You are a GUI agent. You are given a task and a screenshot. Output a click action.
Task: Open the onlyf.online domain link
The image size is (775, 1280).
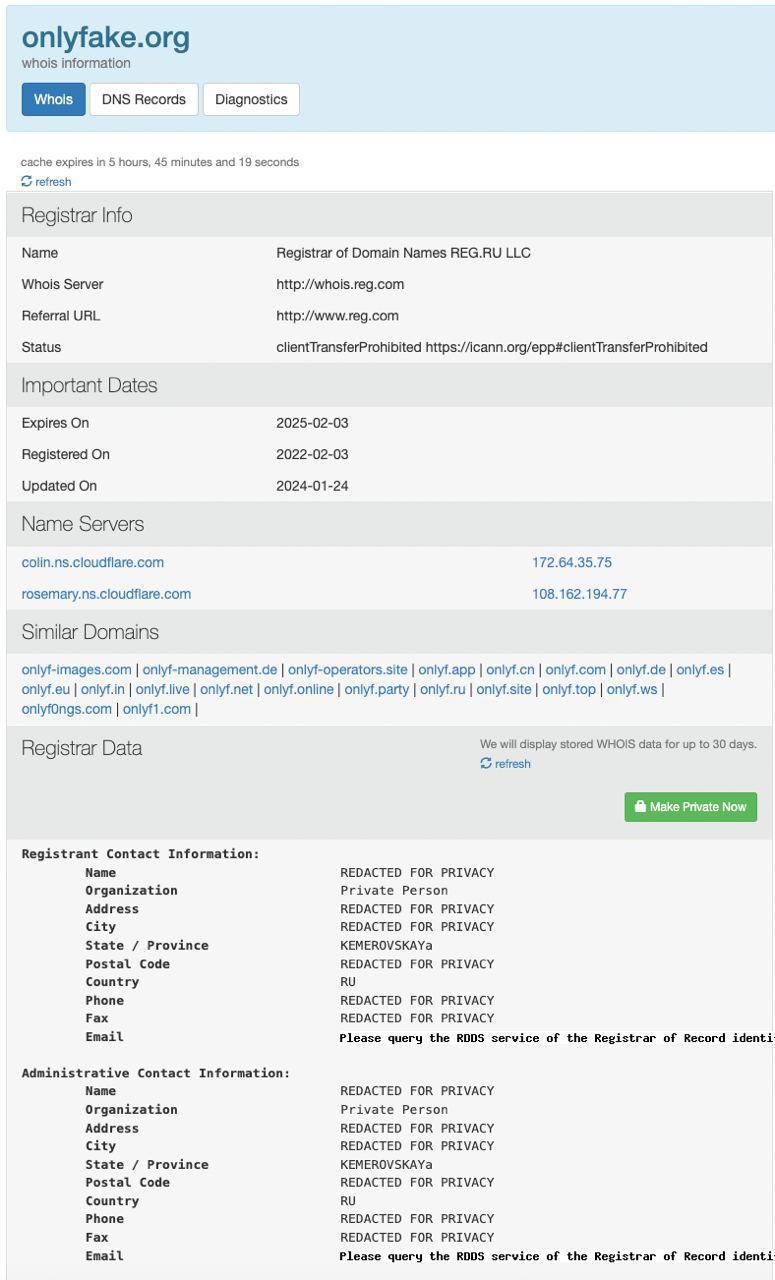(x=299, y=690)
